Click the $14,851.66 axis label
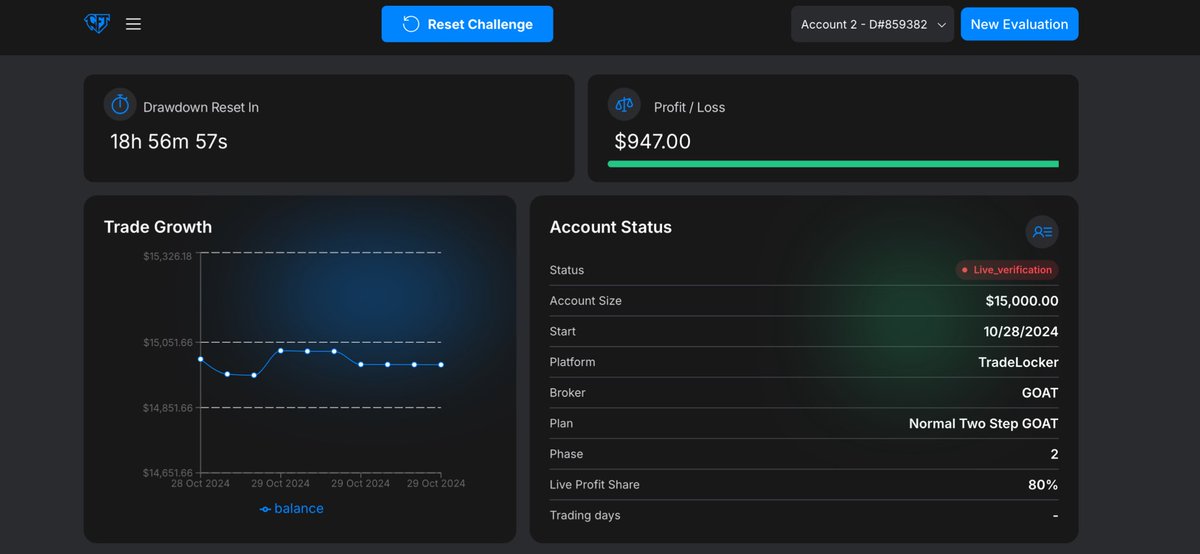The image size is (1200, 554). [167, 408]
